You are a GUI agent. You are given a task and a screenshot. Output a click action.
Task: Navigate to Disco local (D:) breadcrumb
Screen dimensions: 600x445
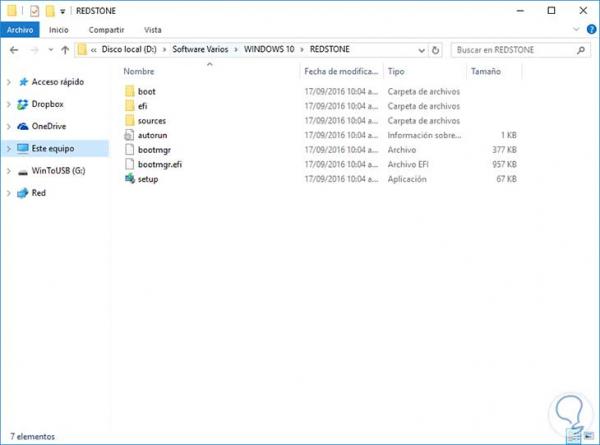point(129,49)
